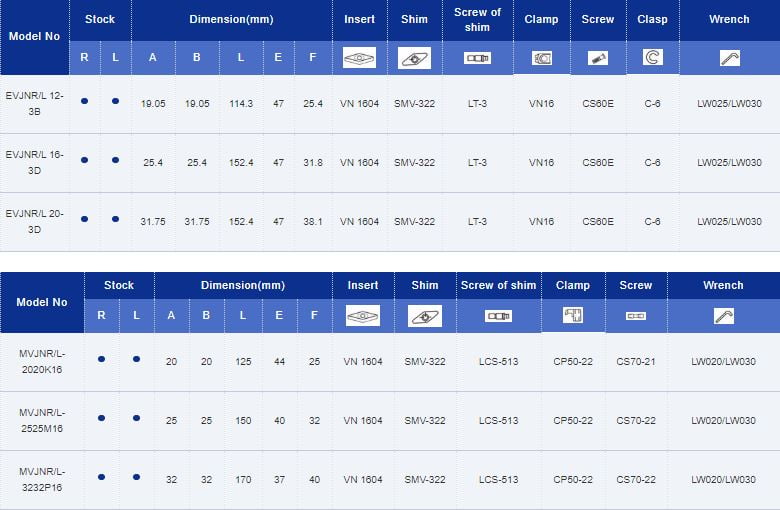Click the Insert icon in the MVJNR table header
The width and height of the screenshot is (780, 510).
[x=362, y=315]
